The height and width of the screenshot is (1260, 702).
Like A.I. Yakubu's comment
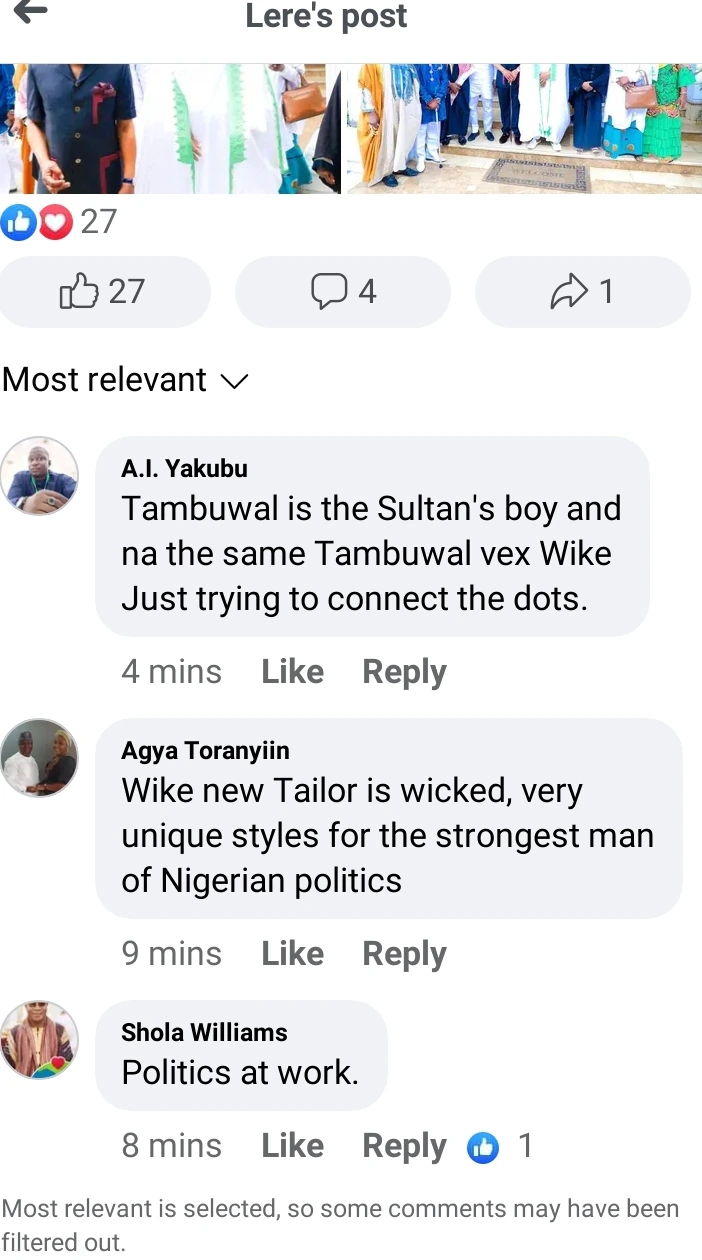point(292,672)
